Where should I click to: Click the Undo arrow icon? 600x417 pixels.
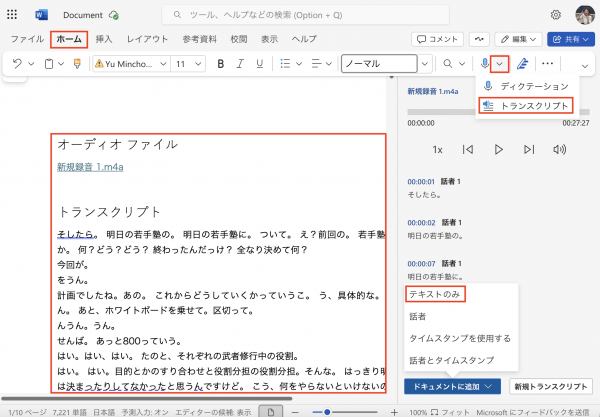[17, 63]
